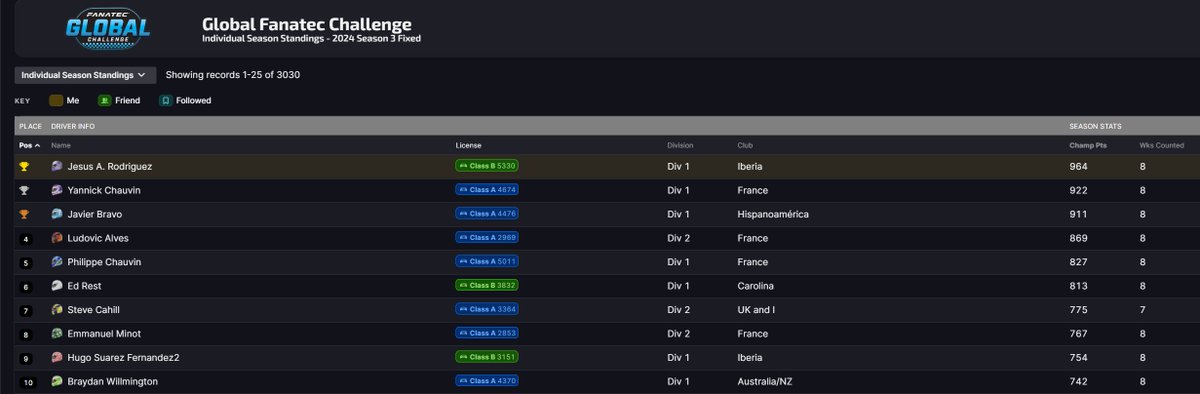Image resolution: width=1200 pixels, height=394 pixels.
Task: Sort by the Wks Counted column header
Action: (x=1161, y=146)
